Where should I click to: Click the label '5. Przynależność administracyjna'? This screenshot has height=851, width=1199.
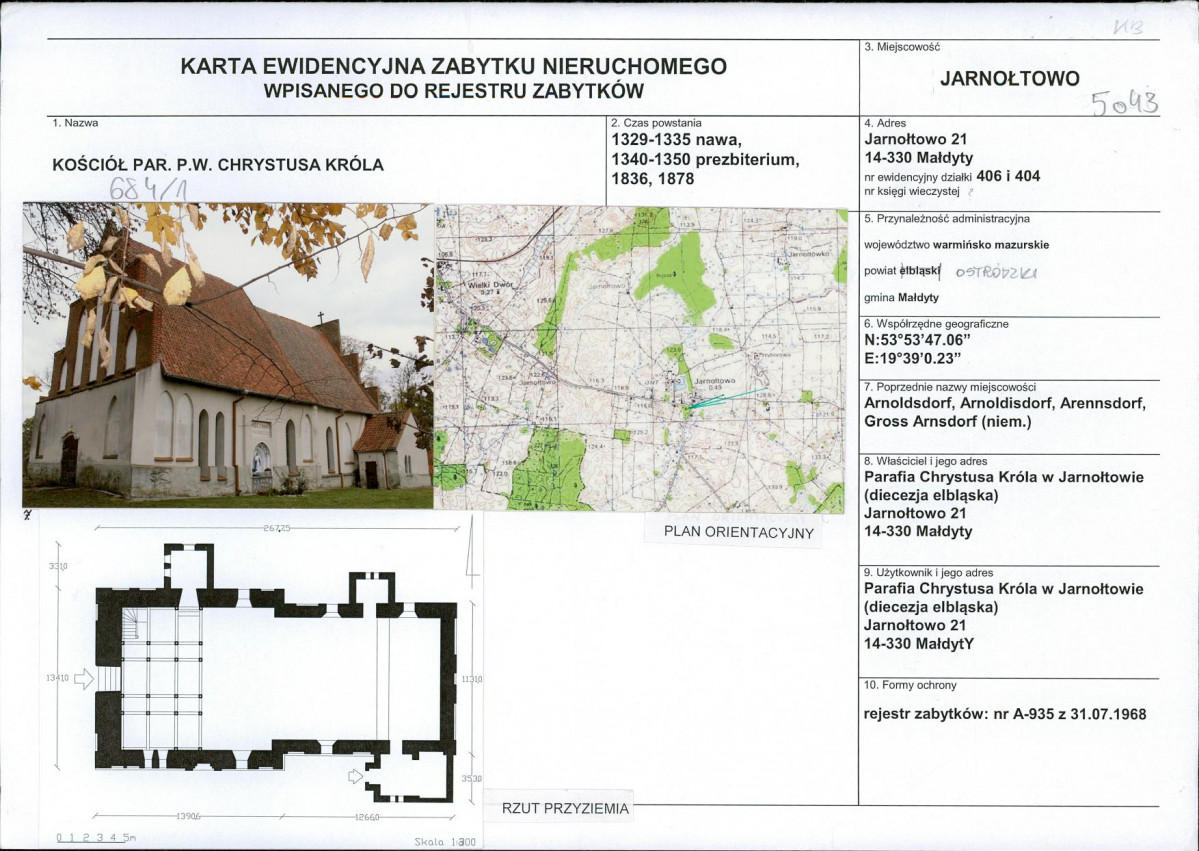(947, 219)
